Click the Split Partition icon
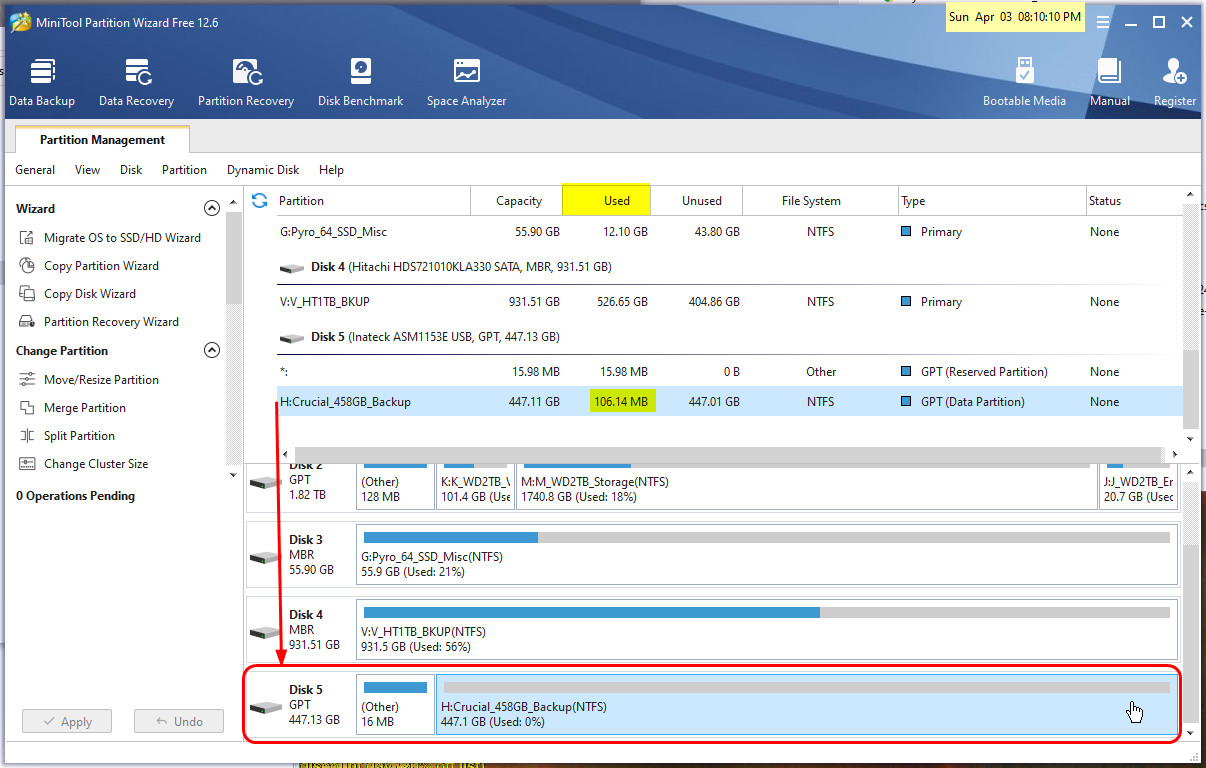 (26, 436)
